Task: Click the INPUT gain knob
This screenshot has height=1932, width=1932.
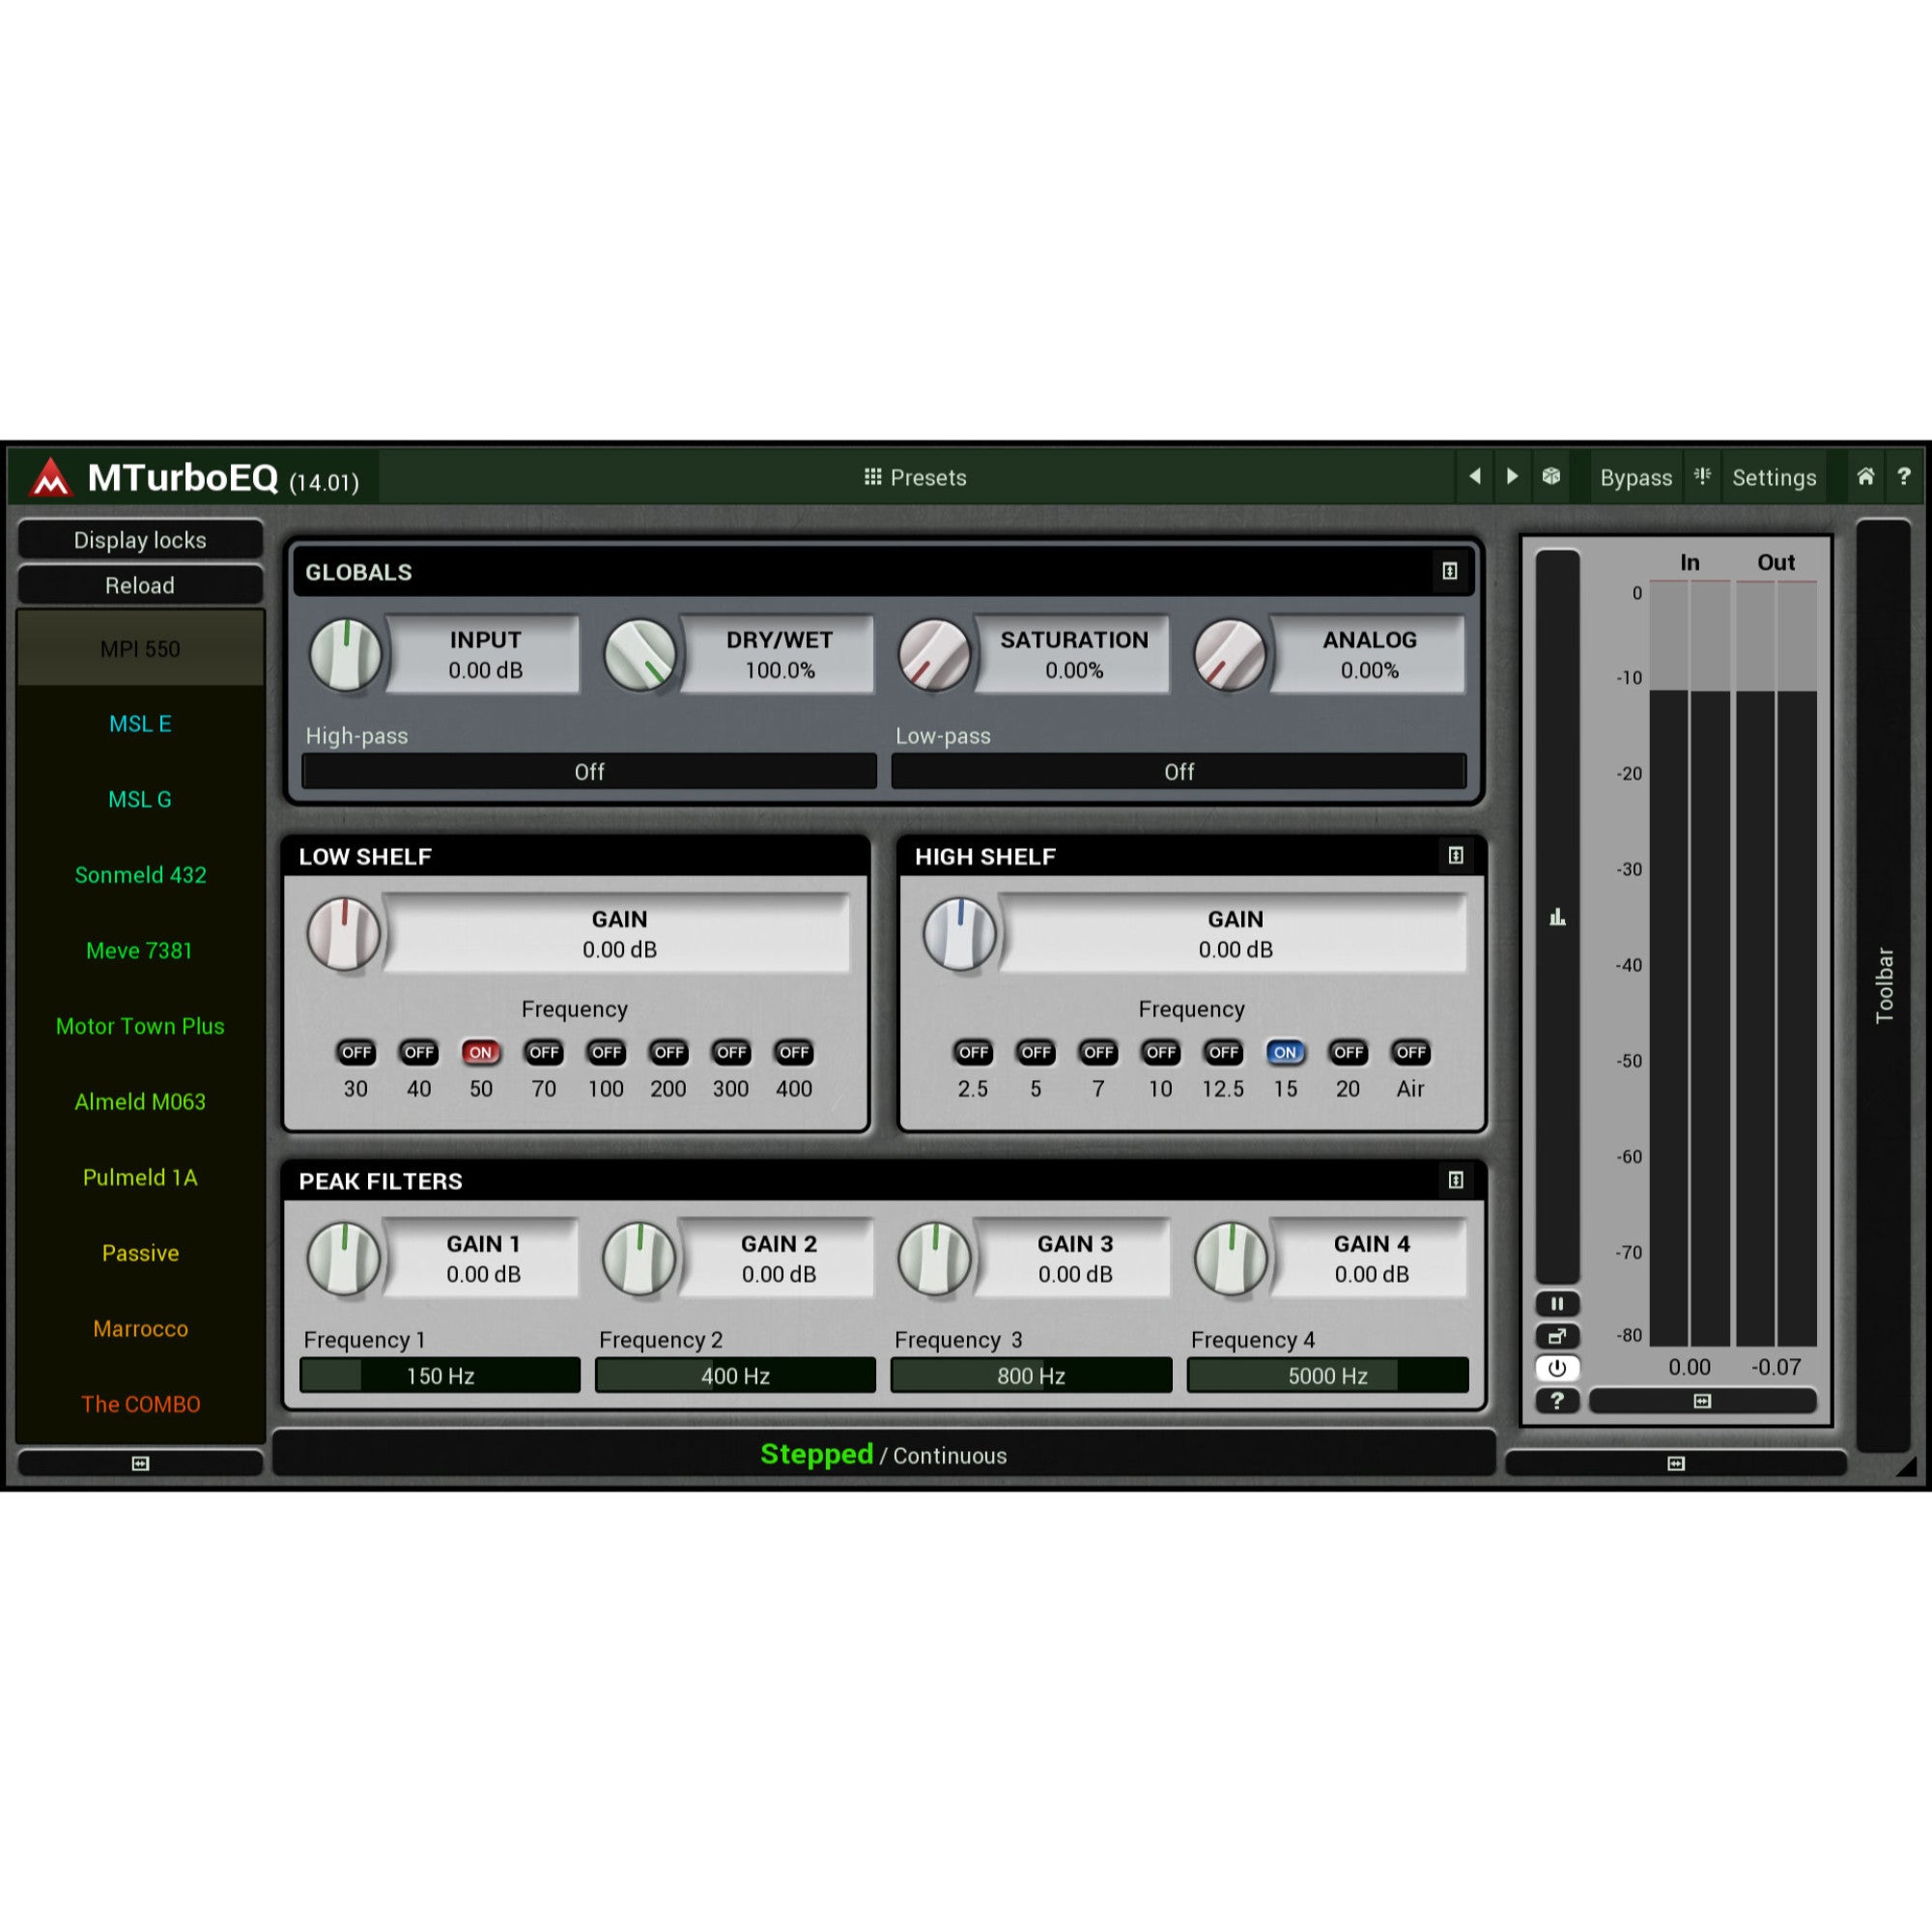Action: coord(345,655)
